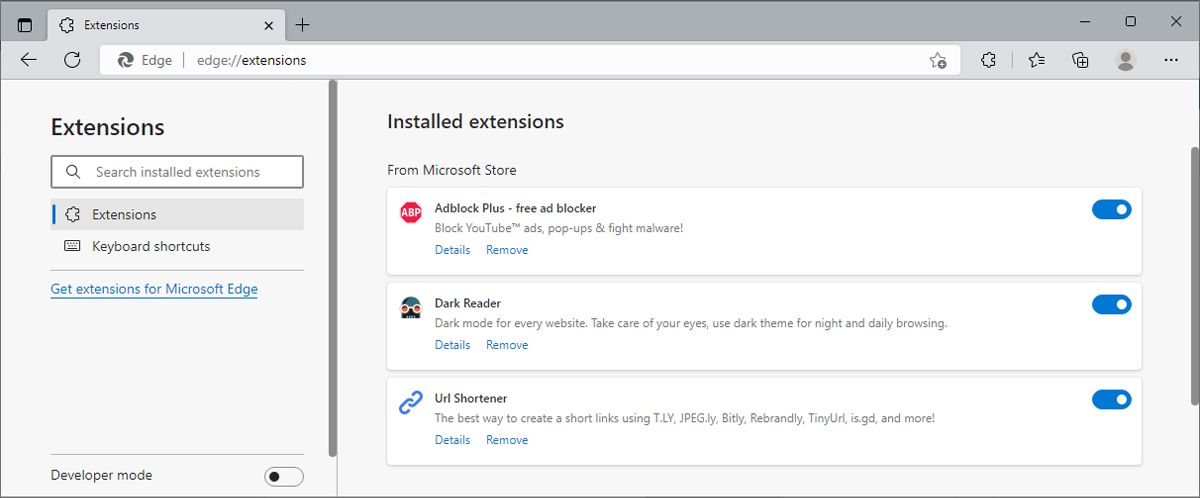Disable Adblock Plus toggle
1200x498 pixels.
pos(1111,209)
